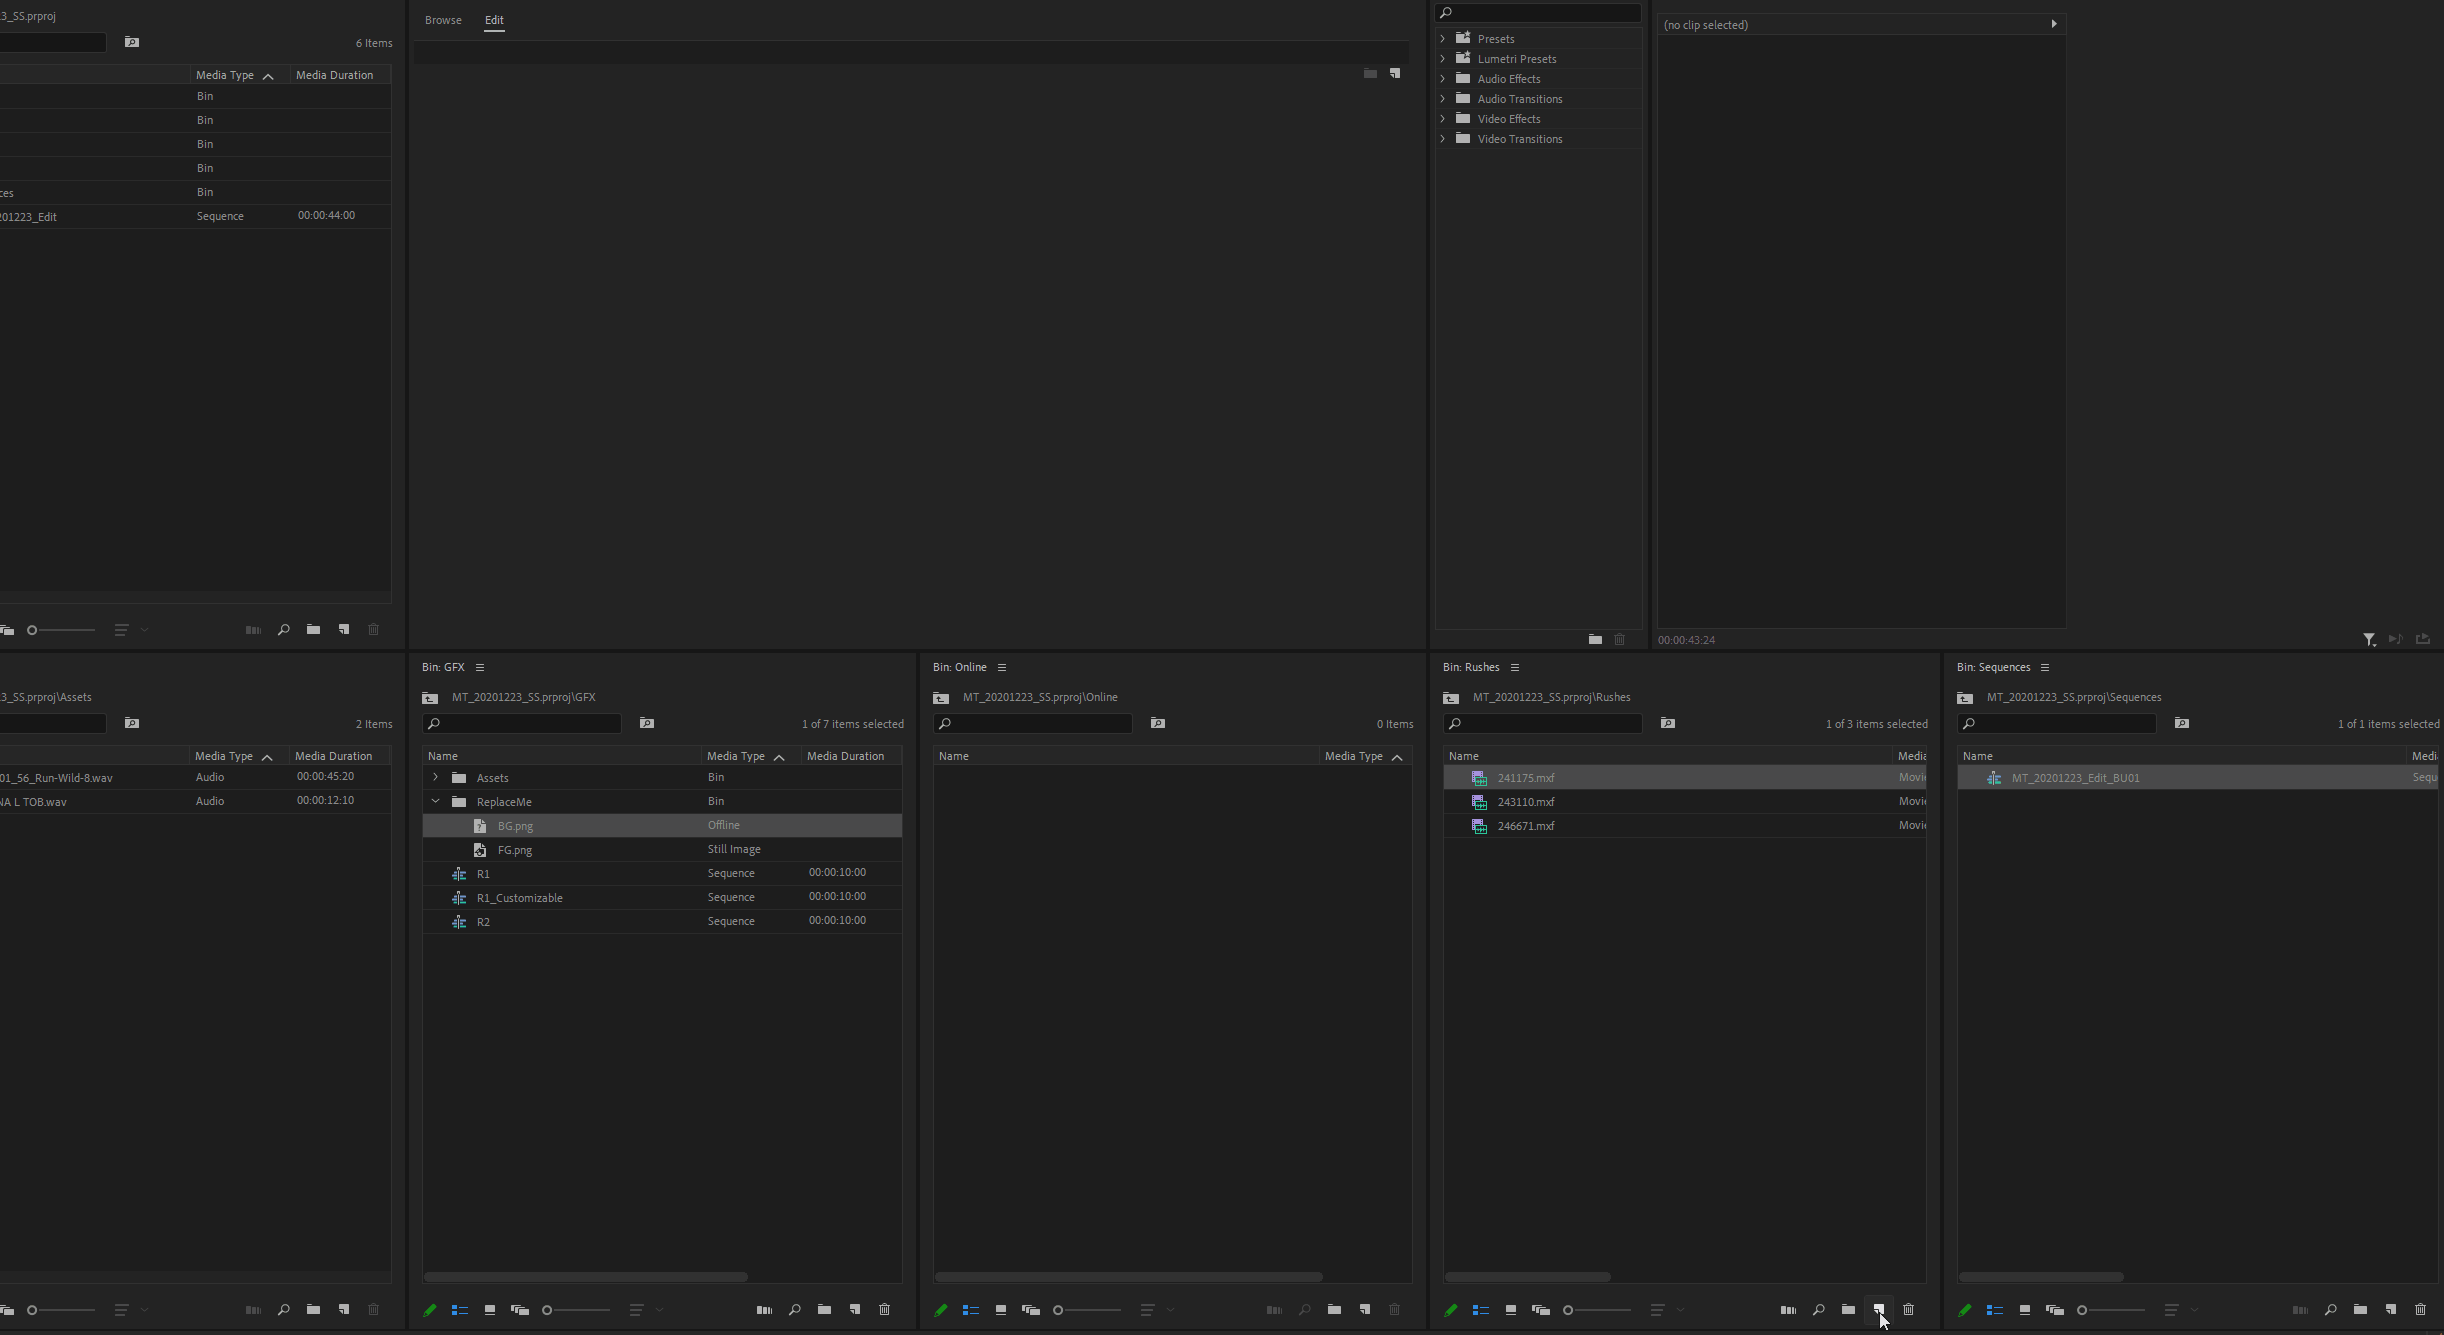Click New Bin icon in GFX bin

pyautogui.click(x=824, y=1309)
